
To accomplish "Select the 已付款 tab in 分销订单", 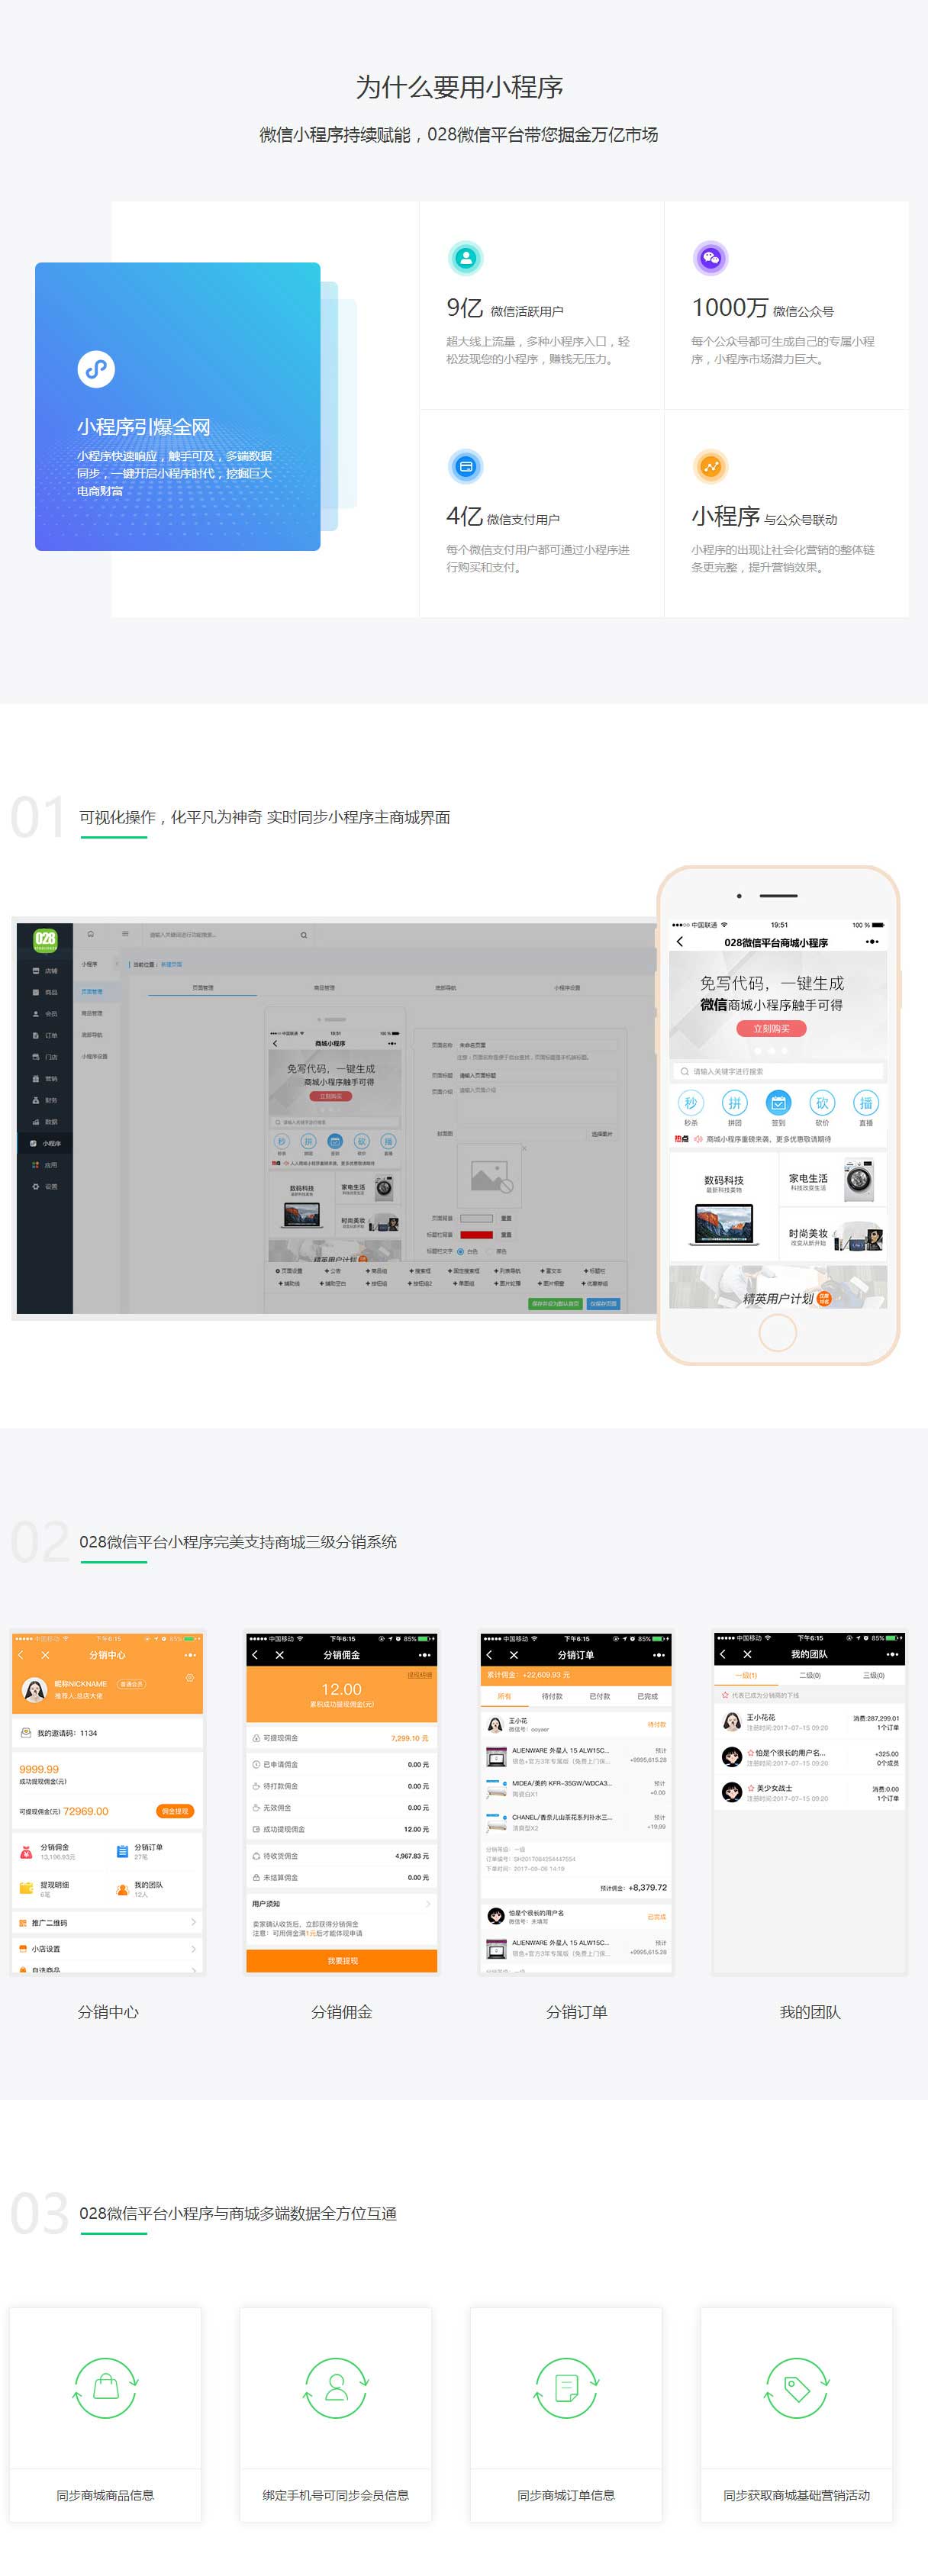I will pos(600,1697).
